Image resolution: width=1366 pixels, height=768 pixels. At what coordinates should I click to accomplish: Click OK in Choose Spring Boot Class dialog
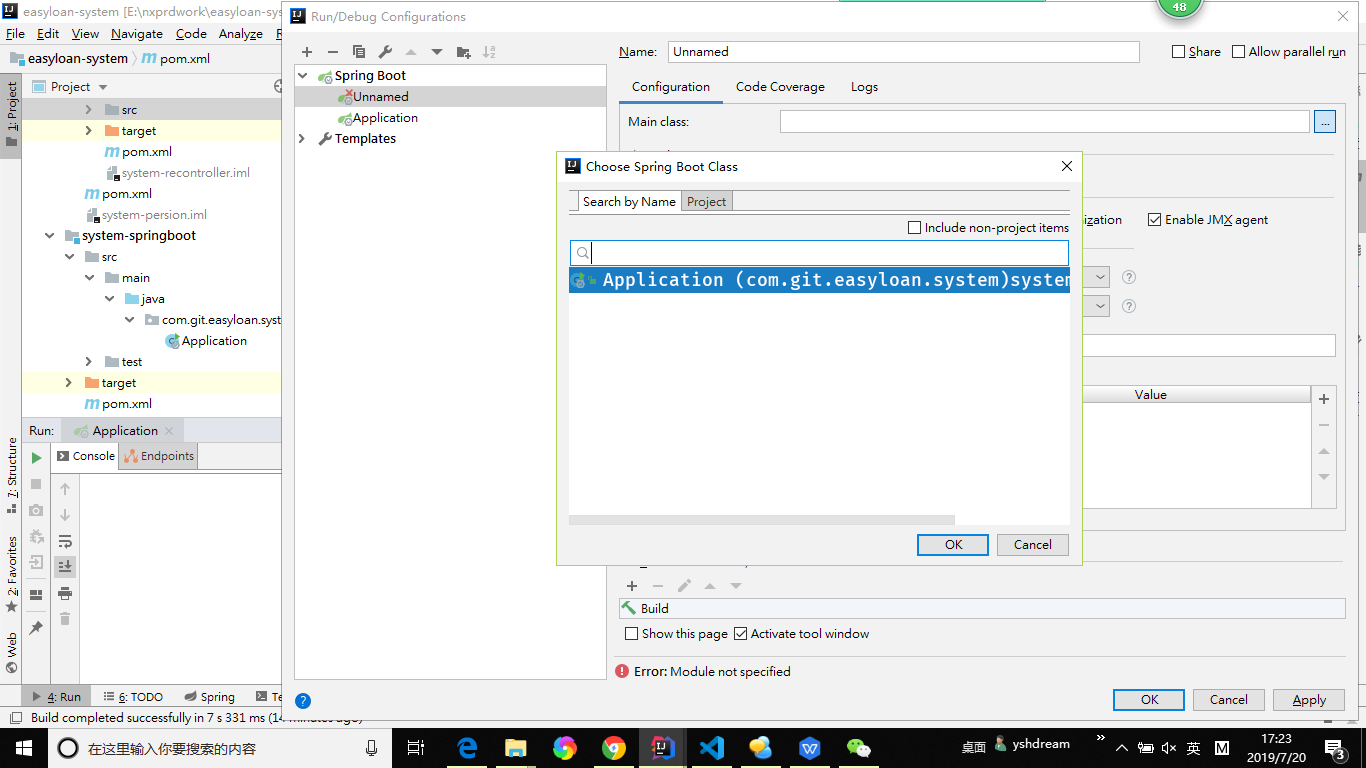(953, 545)
